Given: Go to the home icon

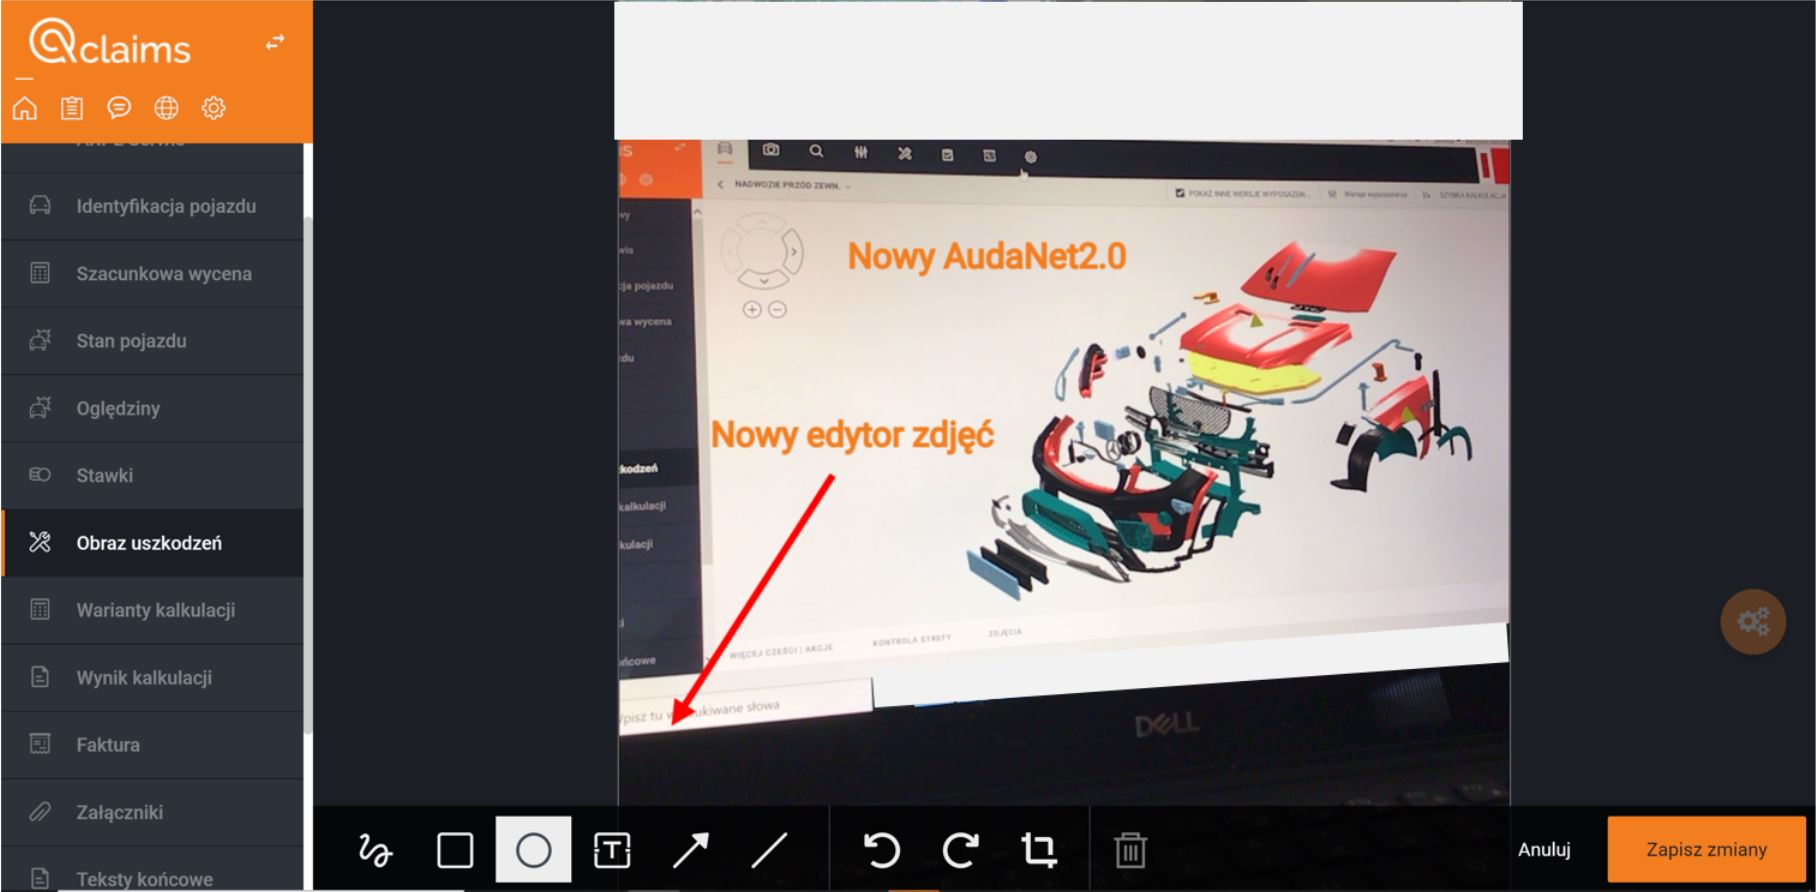Looking at the screenshot, I should point(25,108).
